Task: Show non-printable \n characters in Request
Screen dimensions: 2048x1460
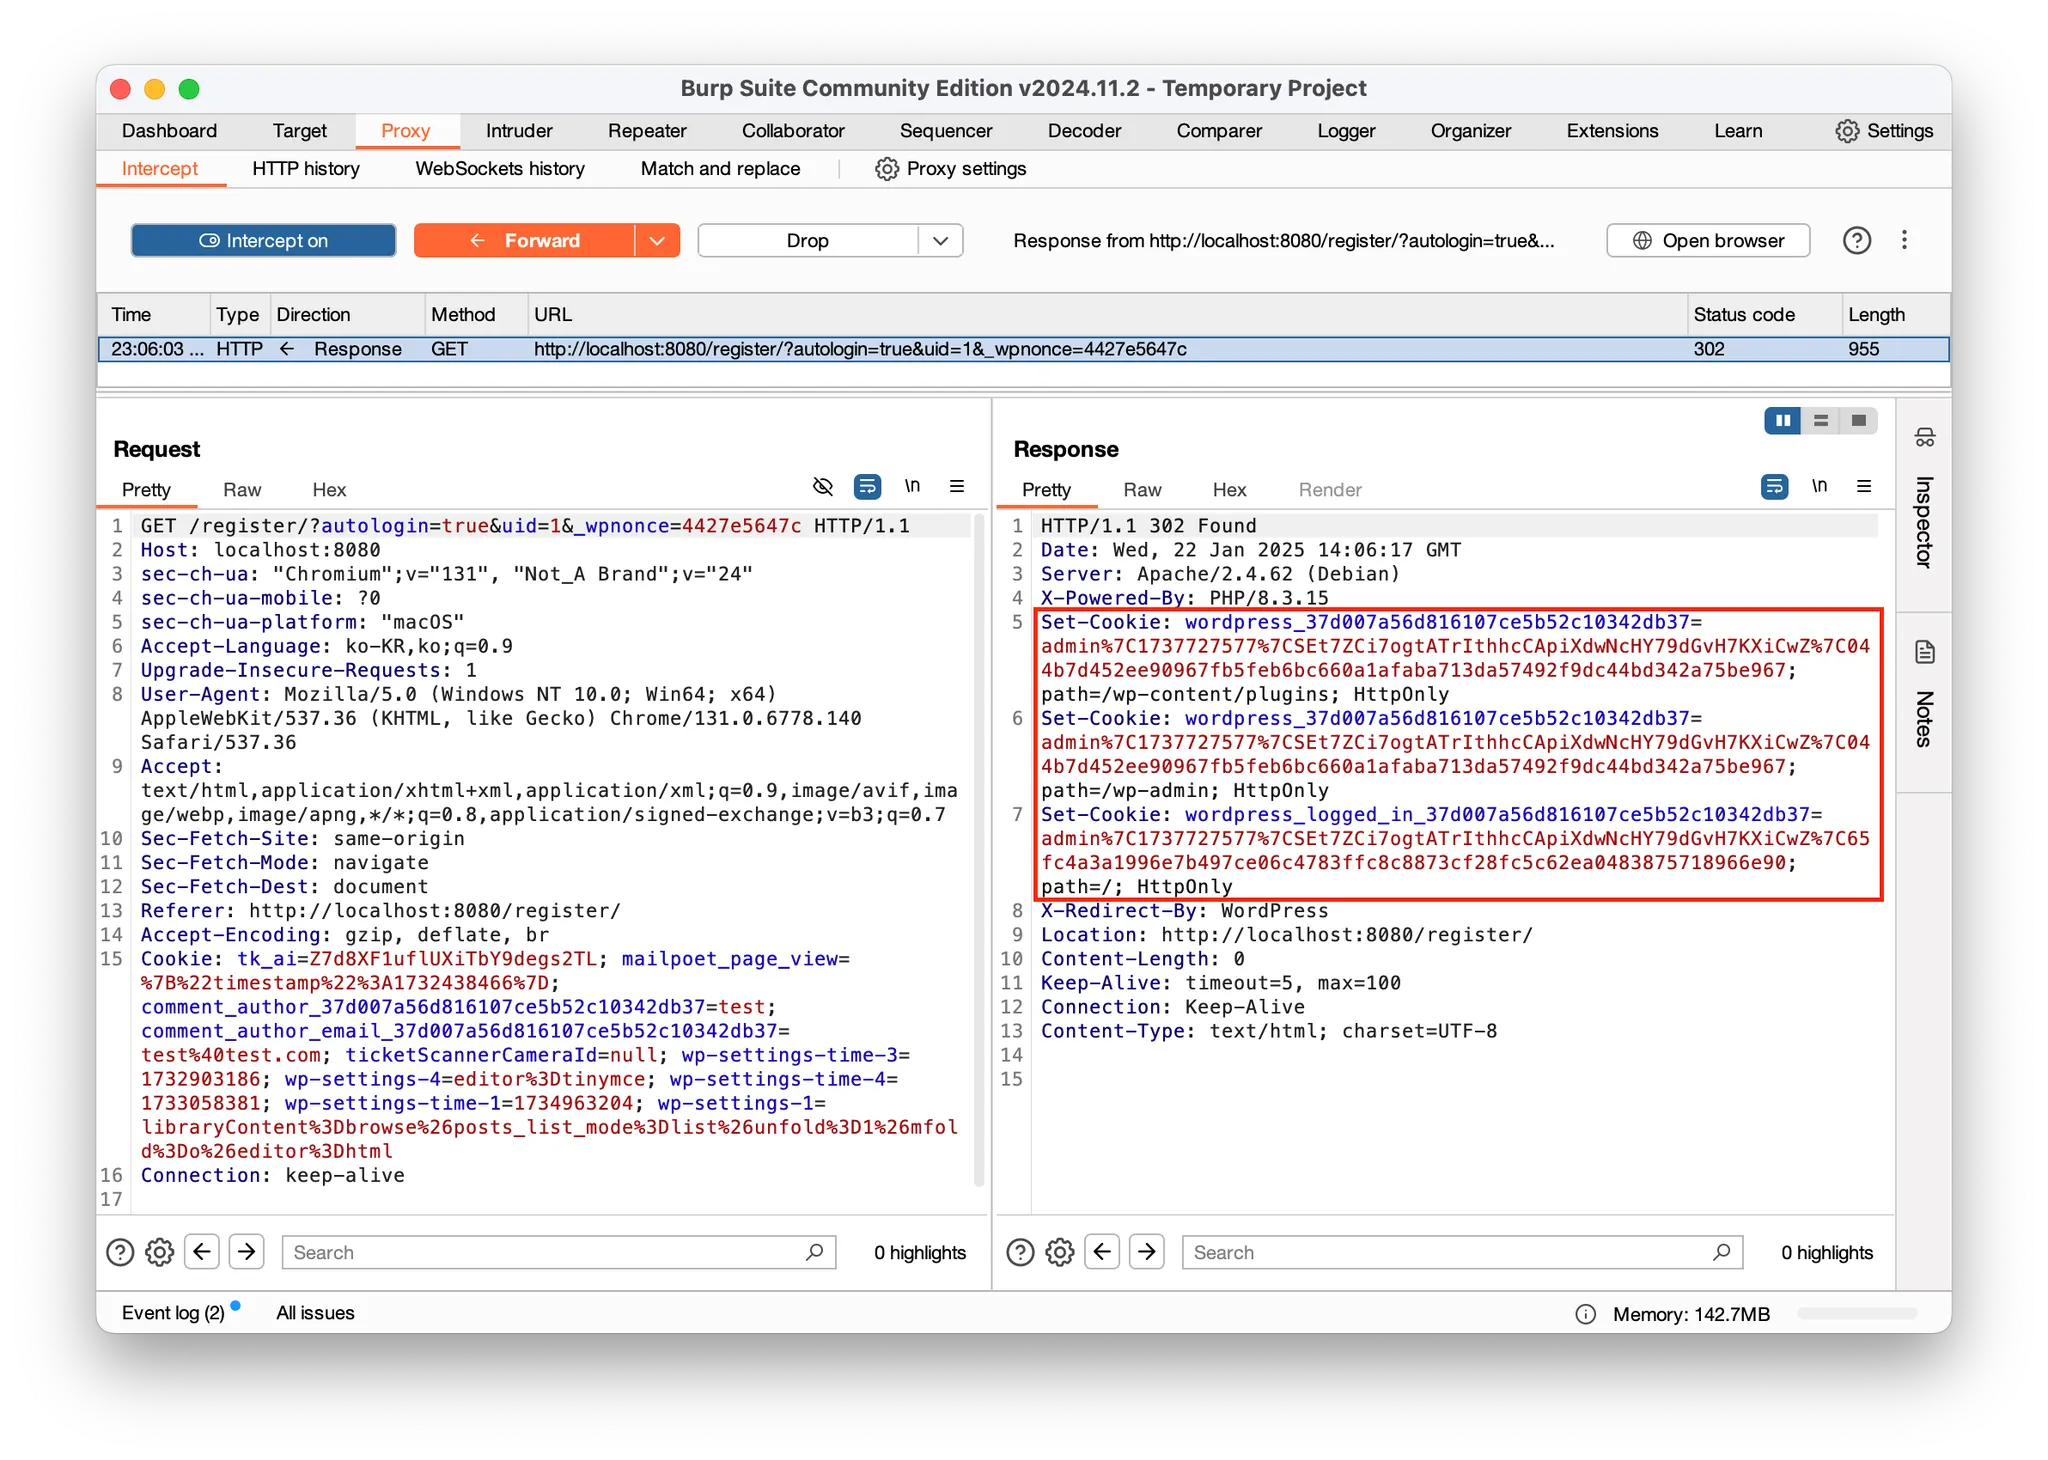Action: pos(912,487)
